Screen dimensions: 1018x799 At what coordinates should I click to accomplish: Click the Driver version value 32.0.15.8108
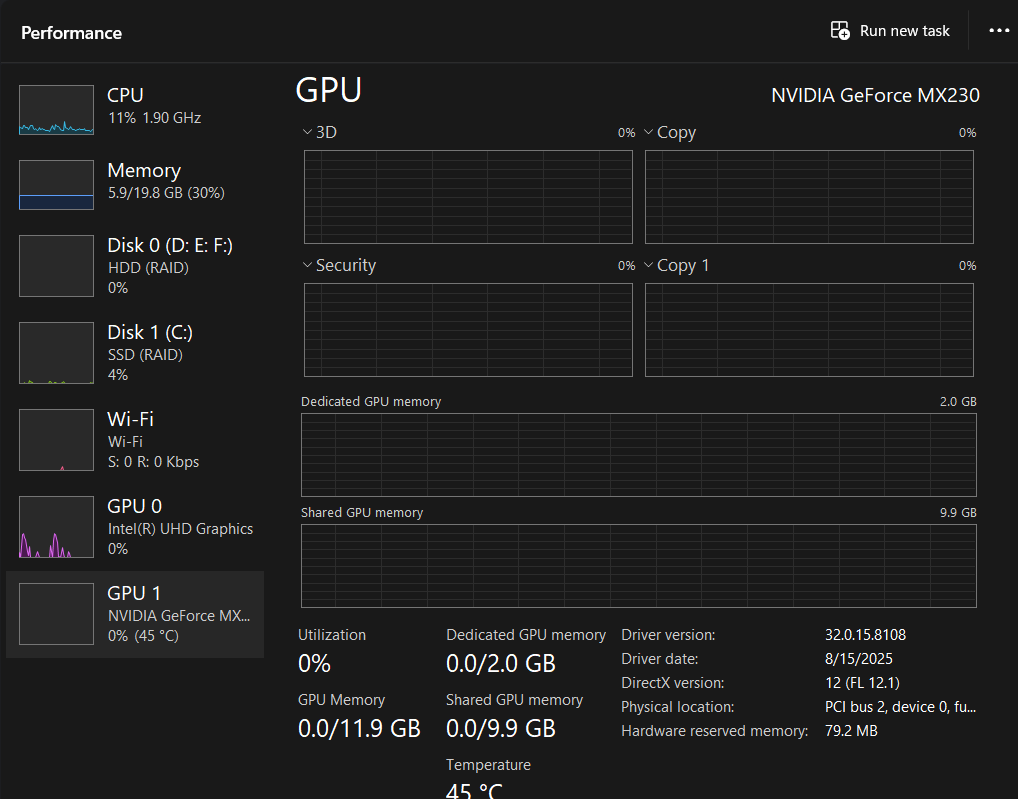(865, 635)
